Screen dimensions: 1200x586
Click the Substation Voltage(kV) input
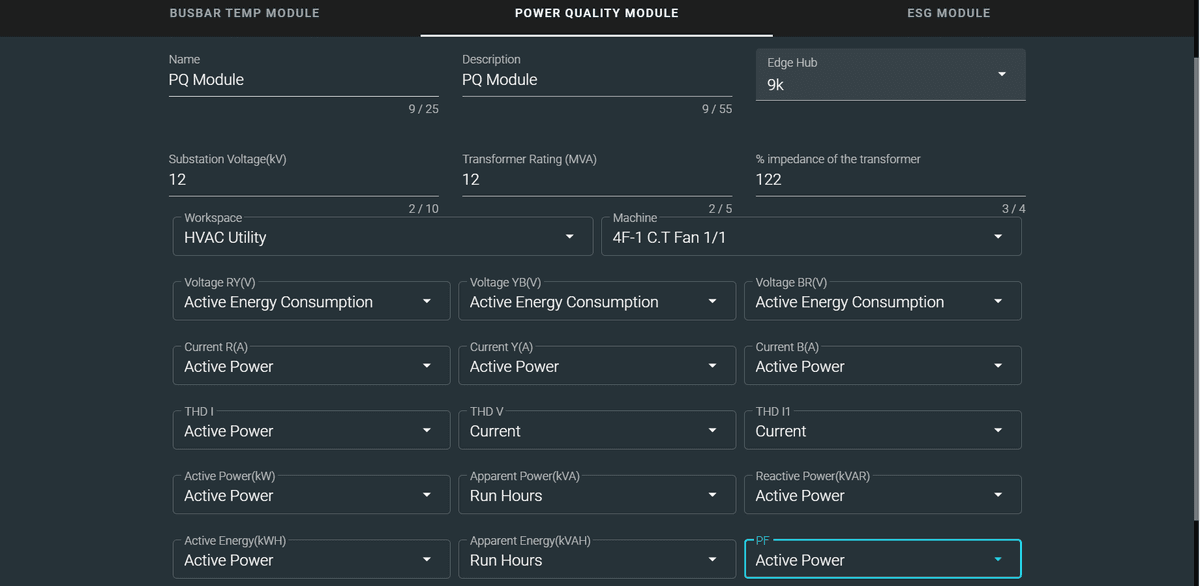point(300,180)
